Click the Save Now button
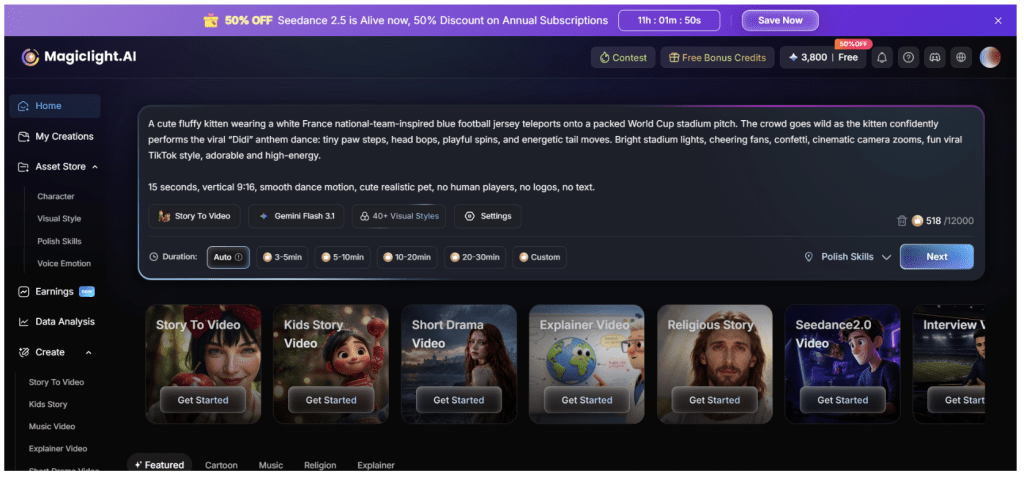Screen dimensions: 1024x480 pos(780,20)
